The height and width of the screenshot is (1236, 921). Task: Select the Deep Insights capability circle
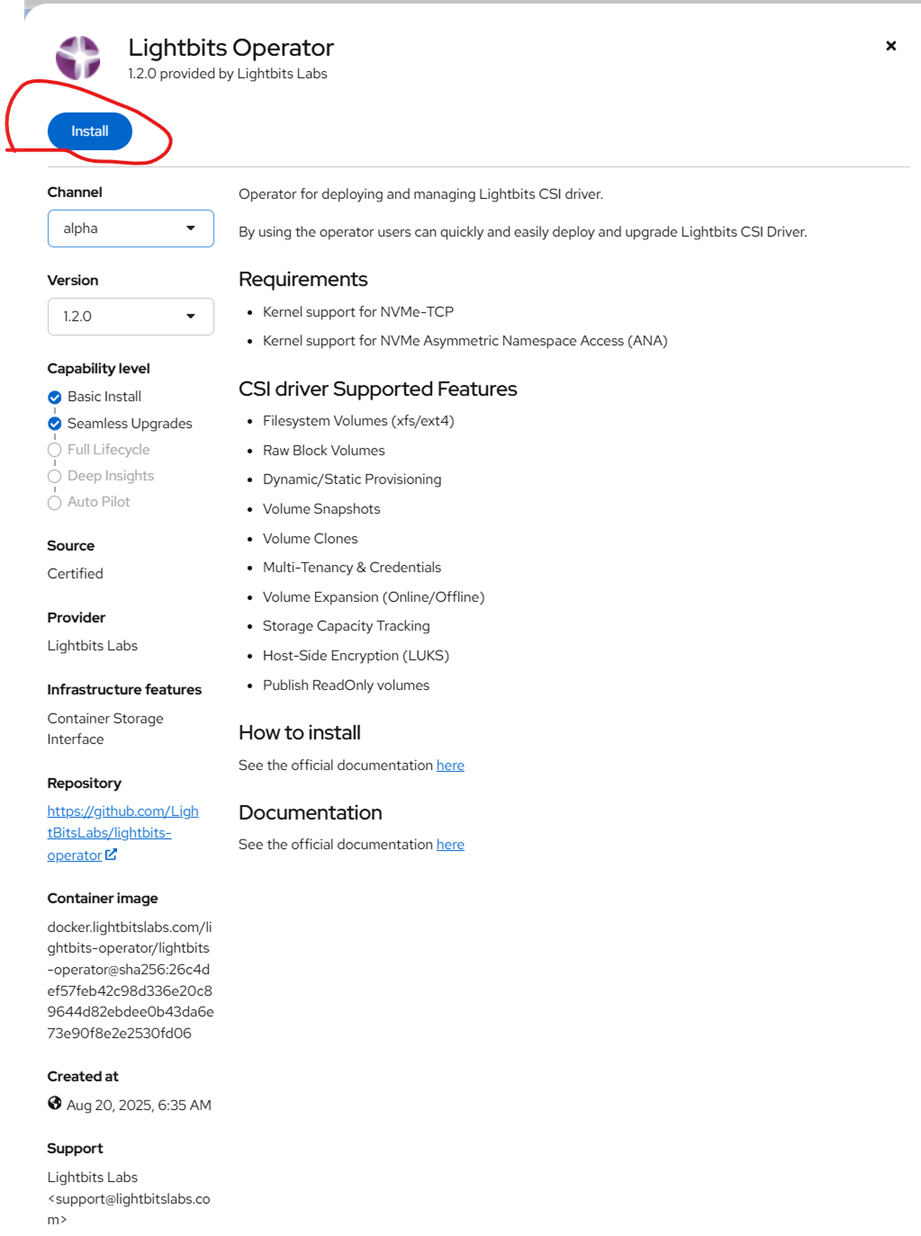click(x=55, y=476)
